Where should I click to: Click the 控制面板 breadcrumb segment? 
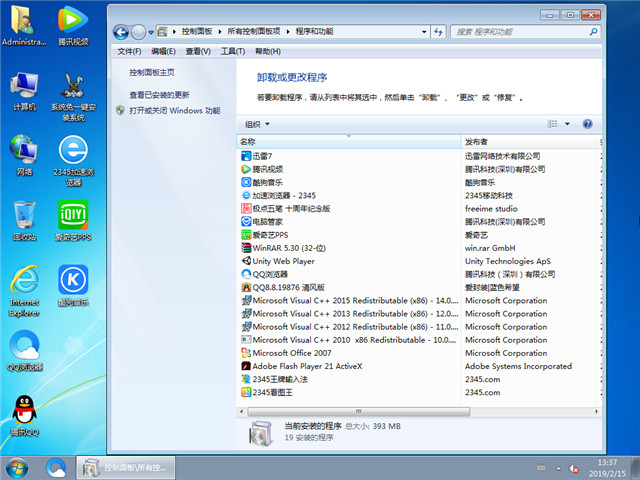197,31
